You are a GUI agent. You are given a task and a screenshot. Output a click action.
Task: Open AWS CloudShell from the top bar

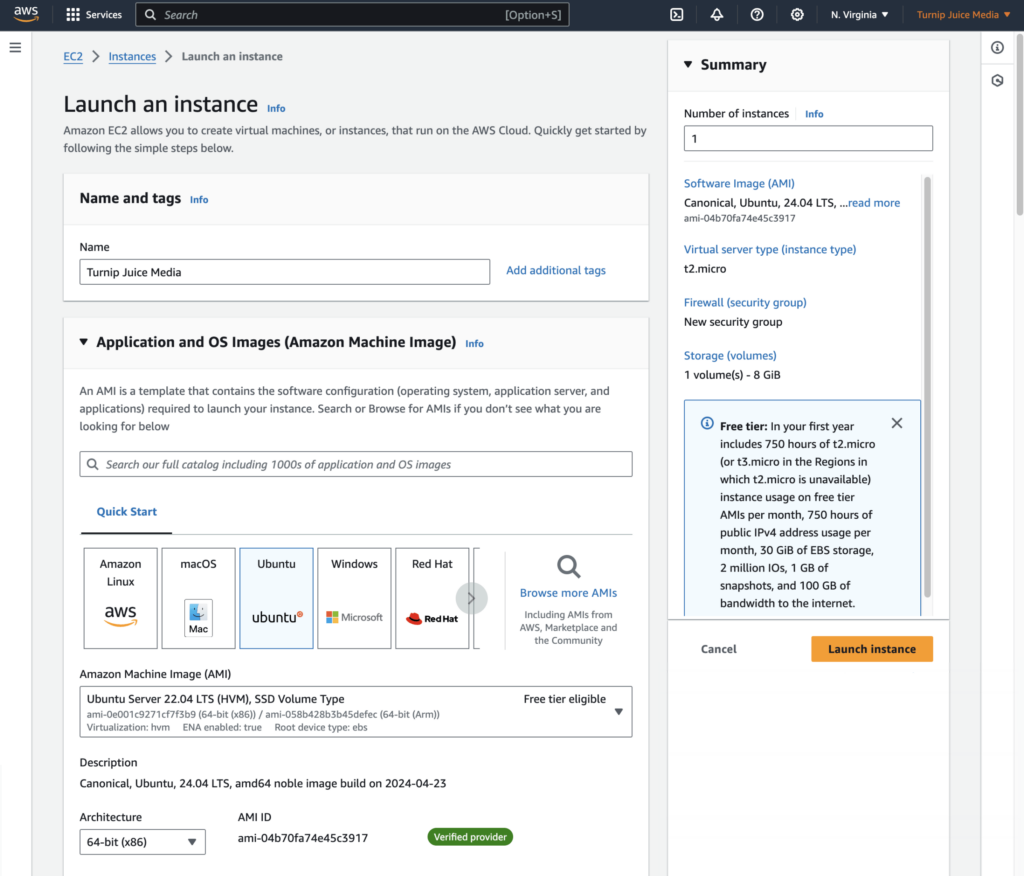[677, 14]
